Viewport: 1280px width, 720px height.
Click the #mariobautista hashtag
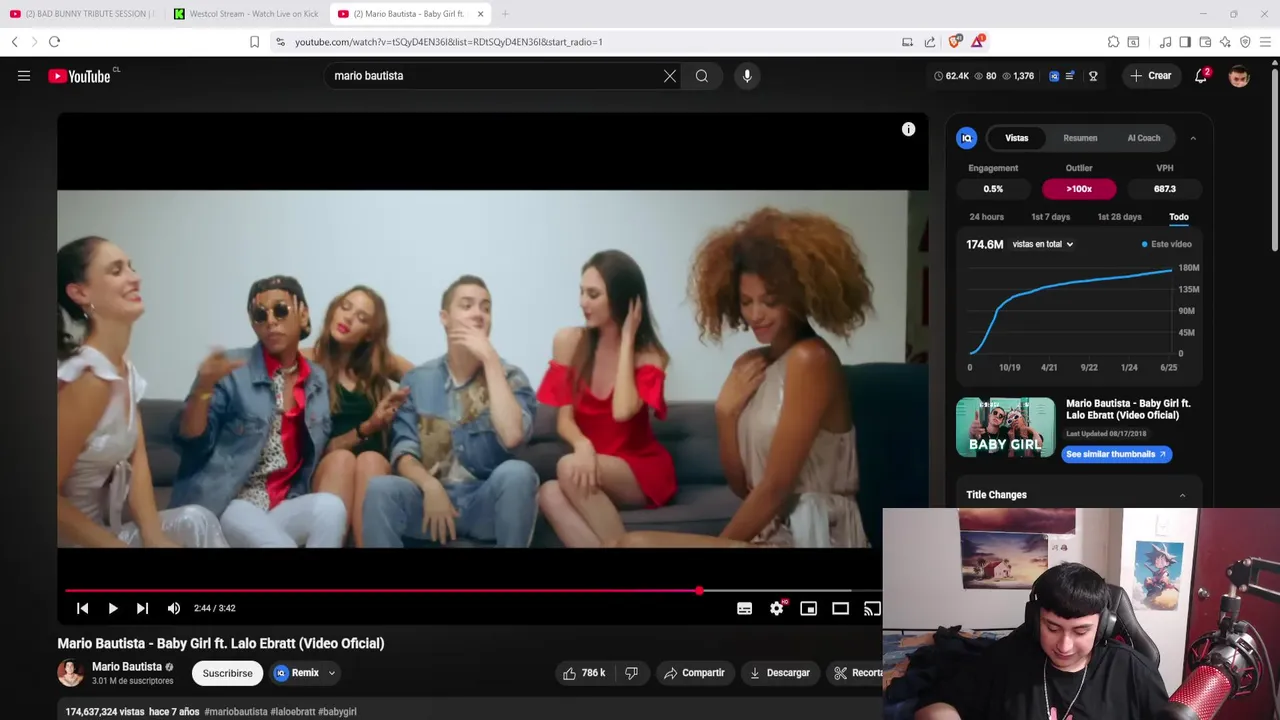pyautogui.click(x=235, y=712)
